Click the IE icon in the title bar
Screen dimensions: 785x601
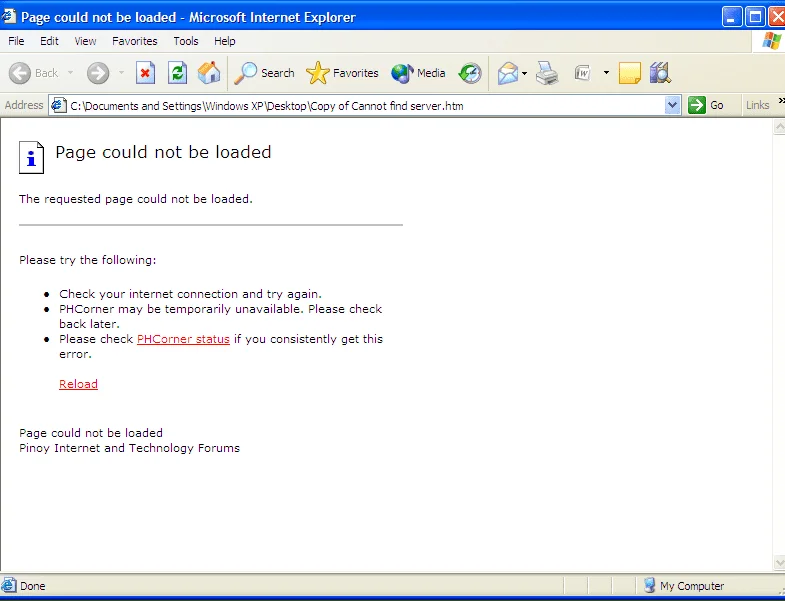pos(9,17)
